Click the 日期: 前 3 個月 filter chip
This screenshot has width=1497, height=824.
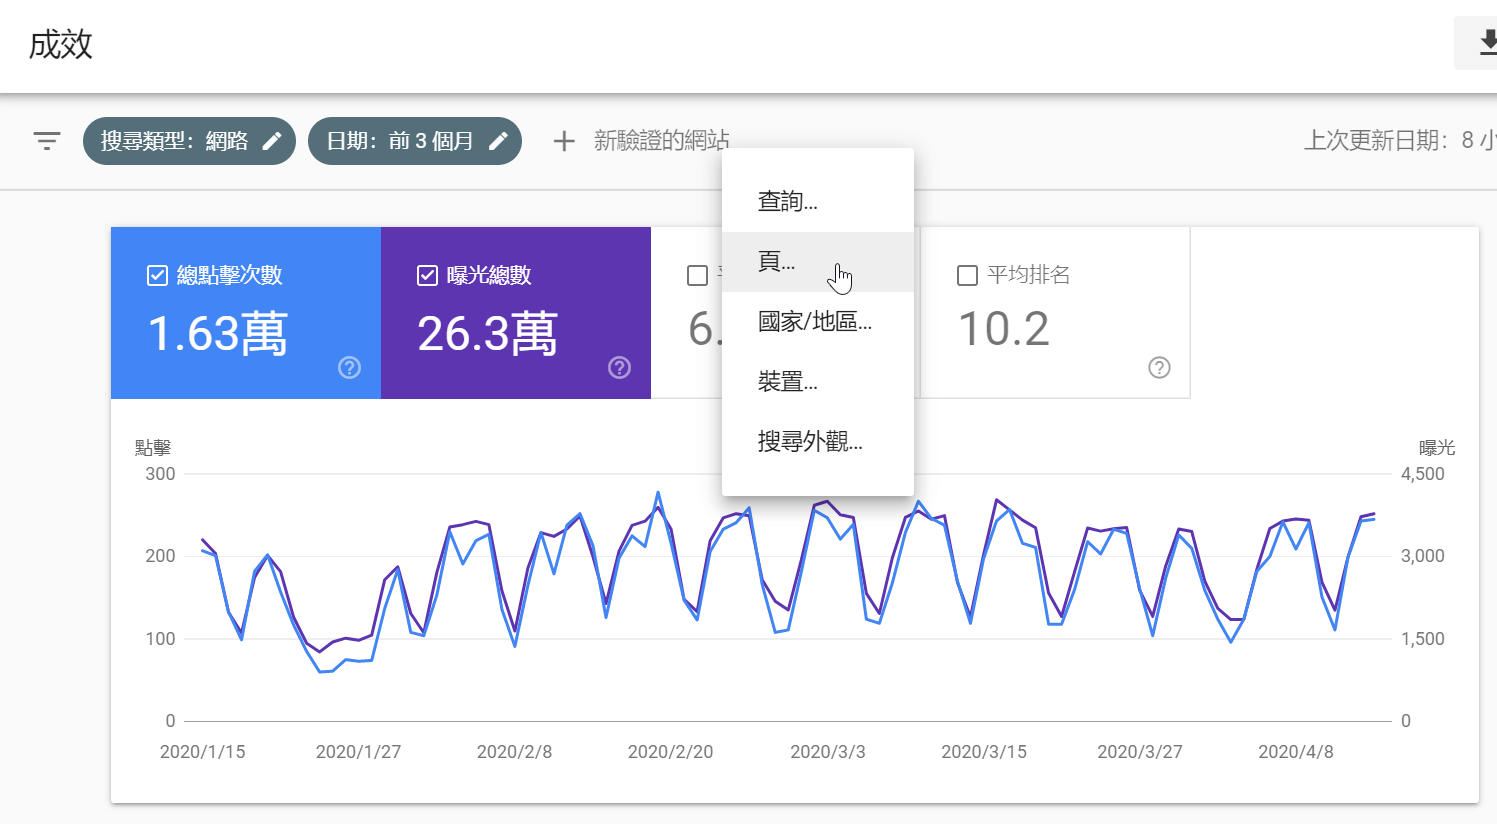pyautogui.click(x=415, y=141)
